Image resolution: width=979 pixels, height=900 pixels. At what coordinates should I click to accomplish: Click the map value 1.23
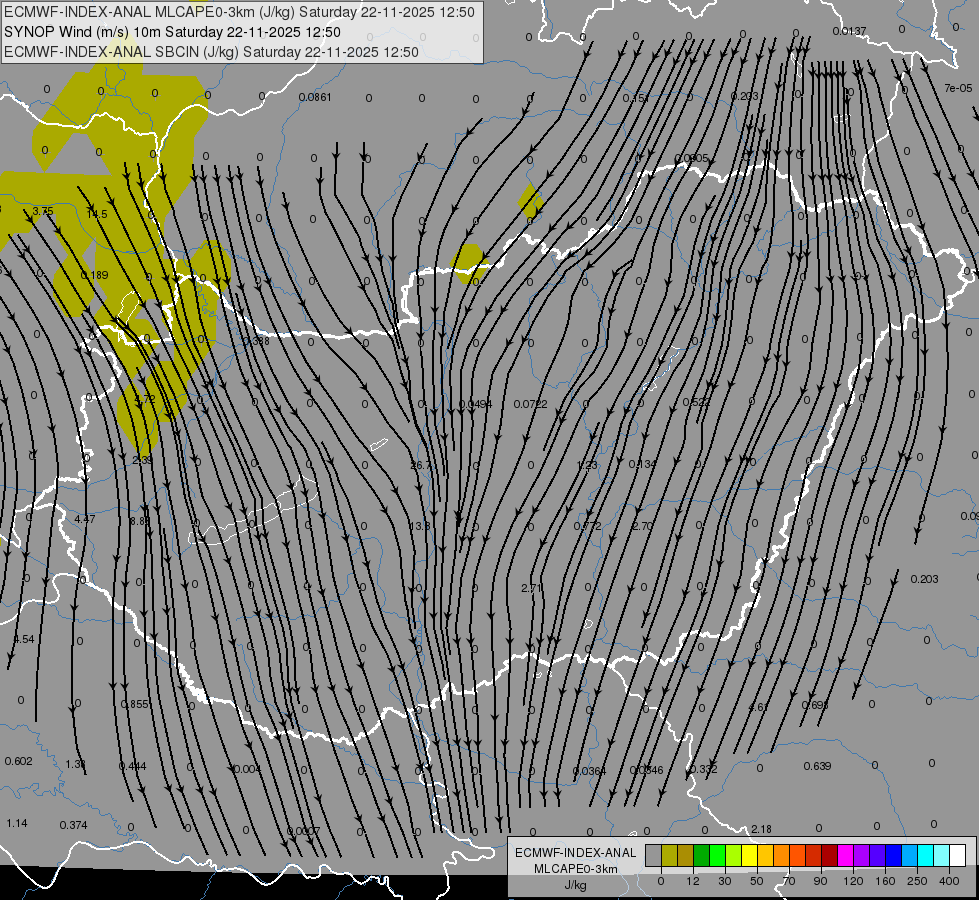click(587, 465)
